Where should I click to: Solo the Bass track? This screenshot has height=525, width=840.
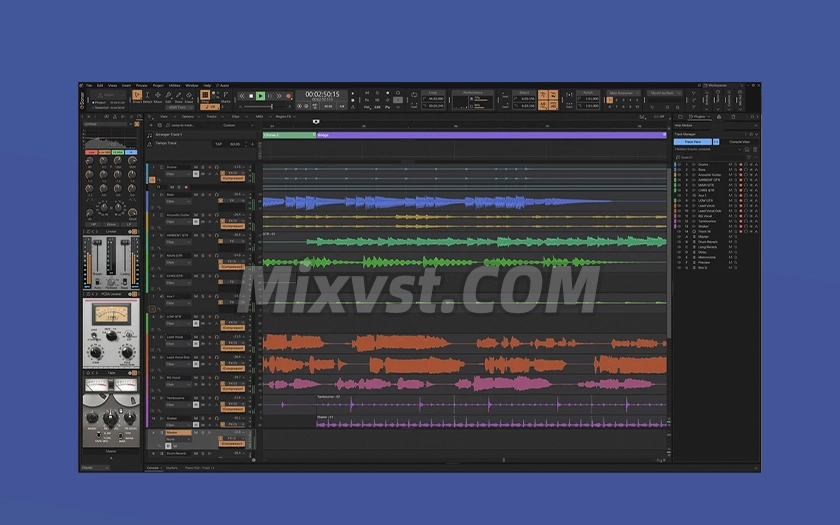[202, 194]
